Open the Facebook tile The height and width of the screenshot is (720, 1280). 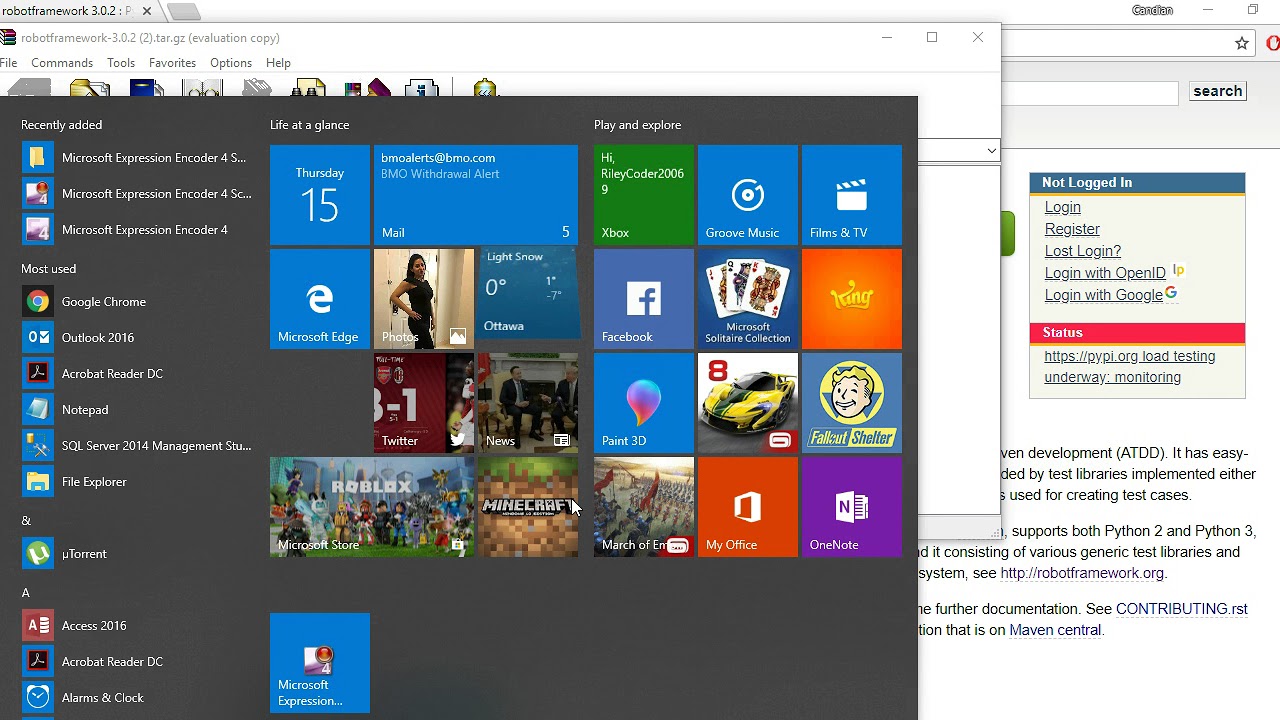(644, 299)
